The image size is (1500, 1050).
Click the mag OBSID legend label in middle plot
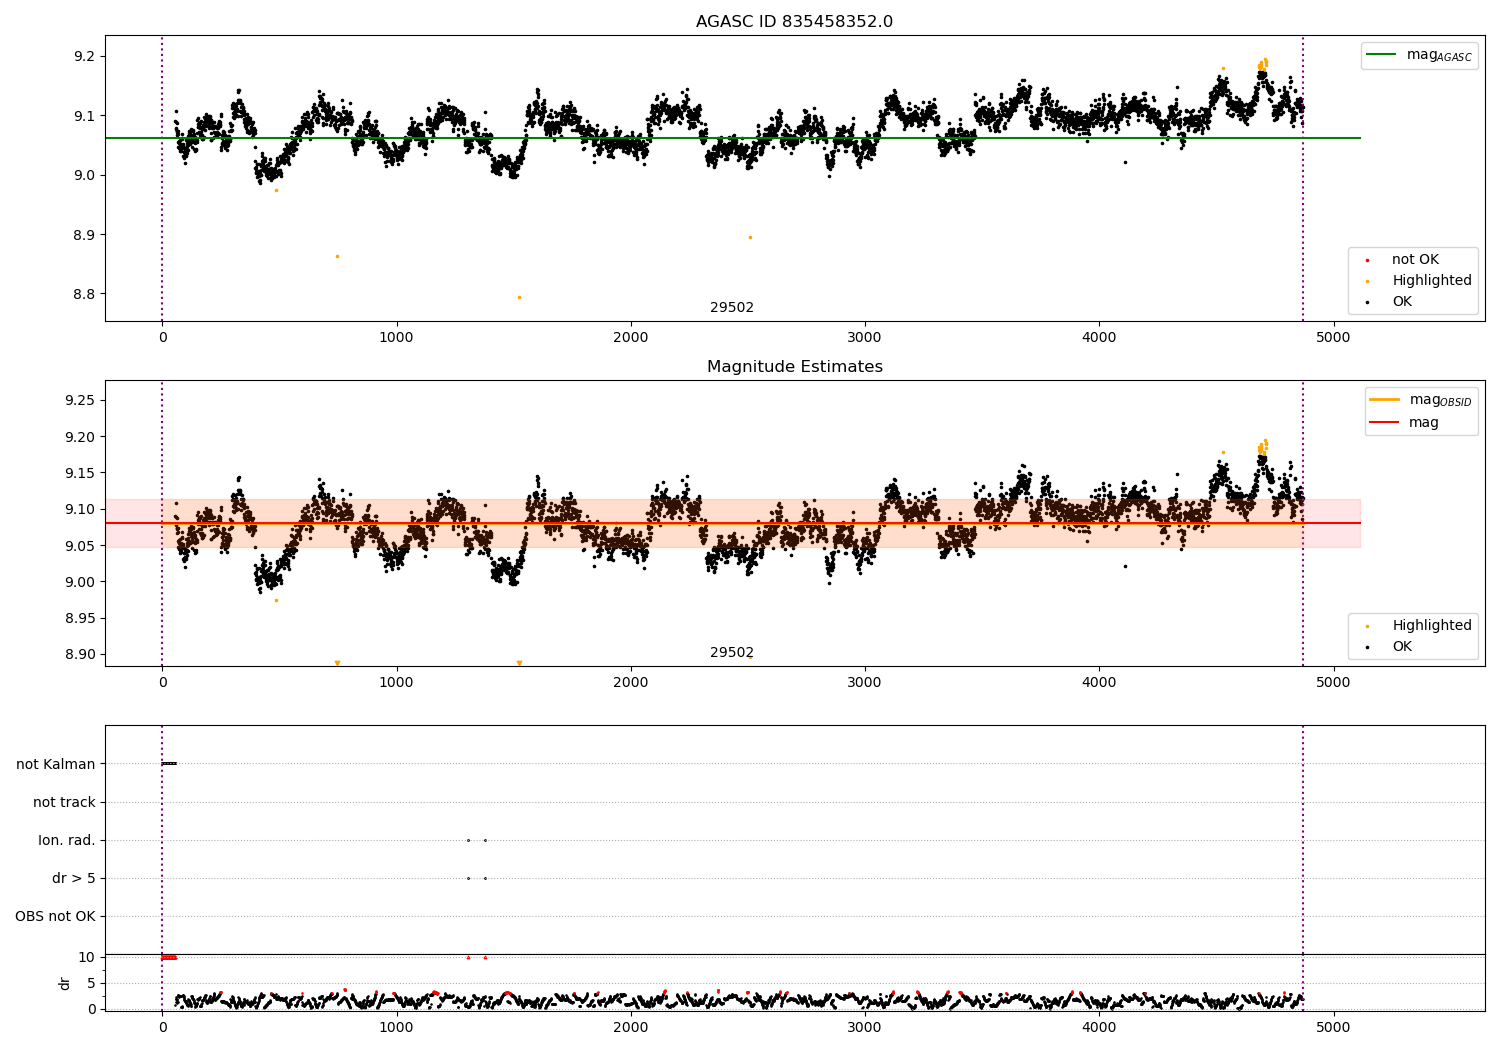pyautogui.click(x=1440, y=400)
